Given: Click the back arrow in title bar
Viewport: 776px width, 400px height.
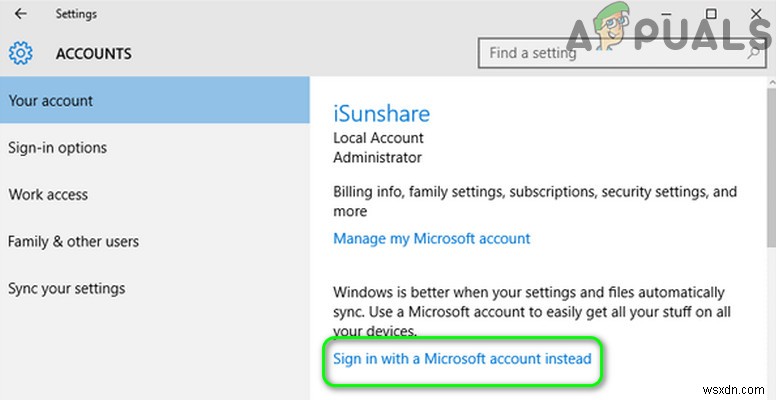Looking at the screenshot, I should tap(21, 14).
